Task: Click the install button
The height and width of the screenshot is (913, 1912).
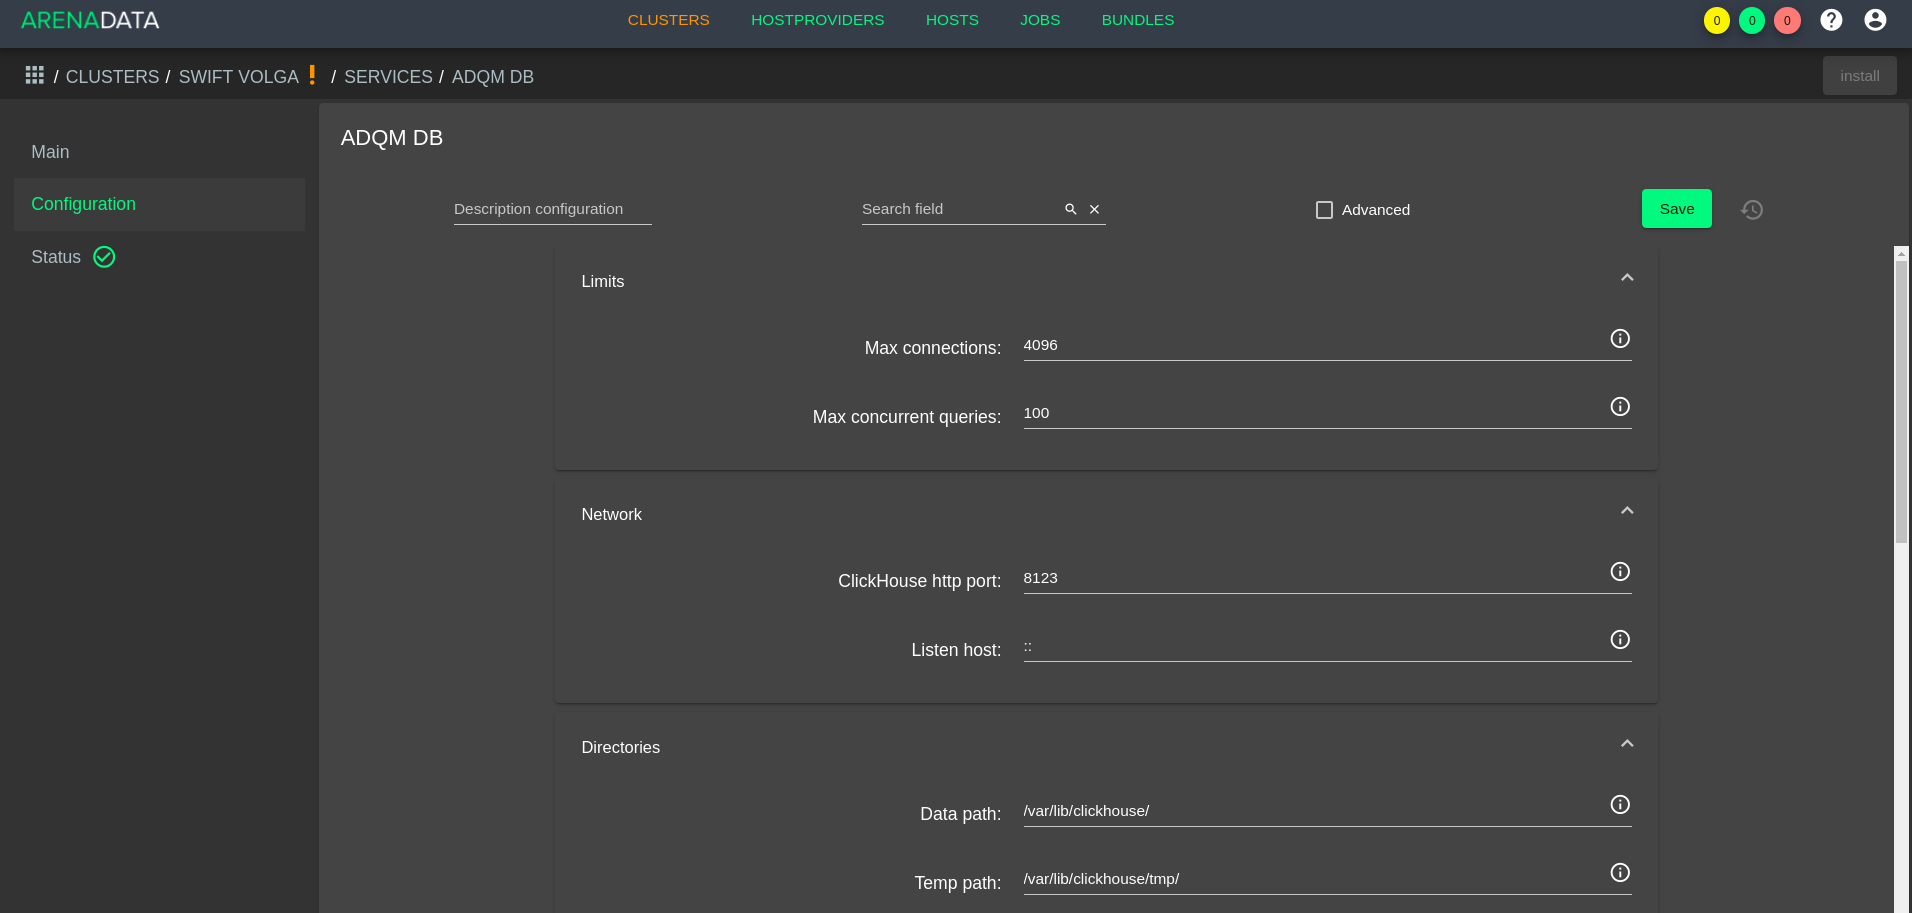Action: (1860, 76)
